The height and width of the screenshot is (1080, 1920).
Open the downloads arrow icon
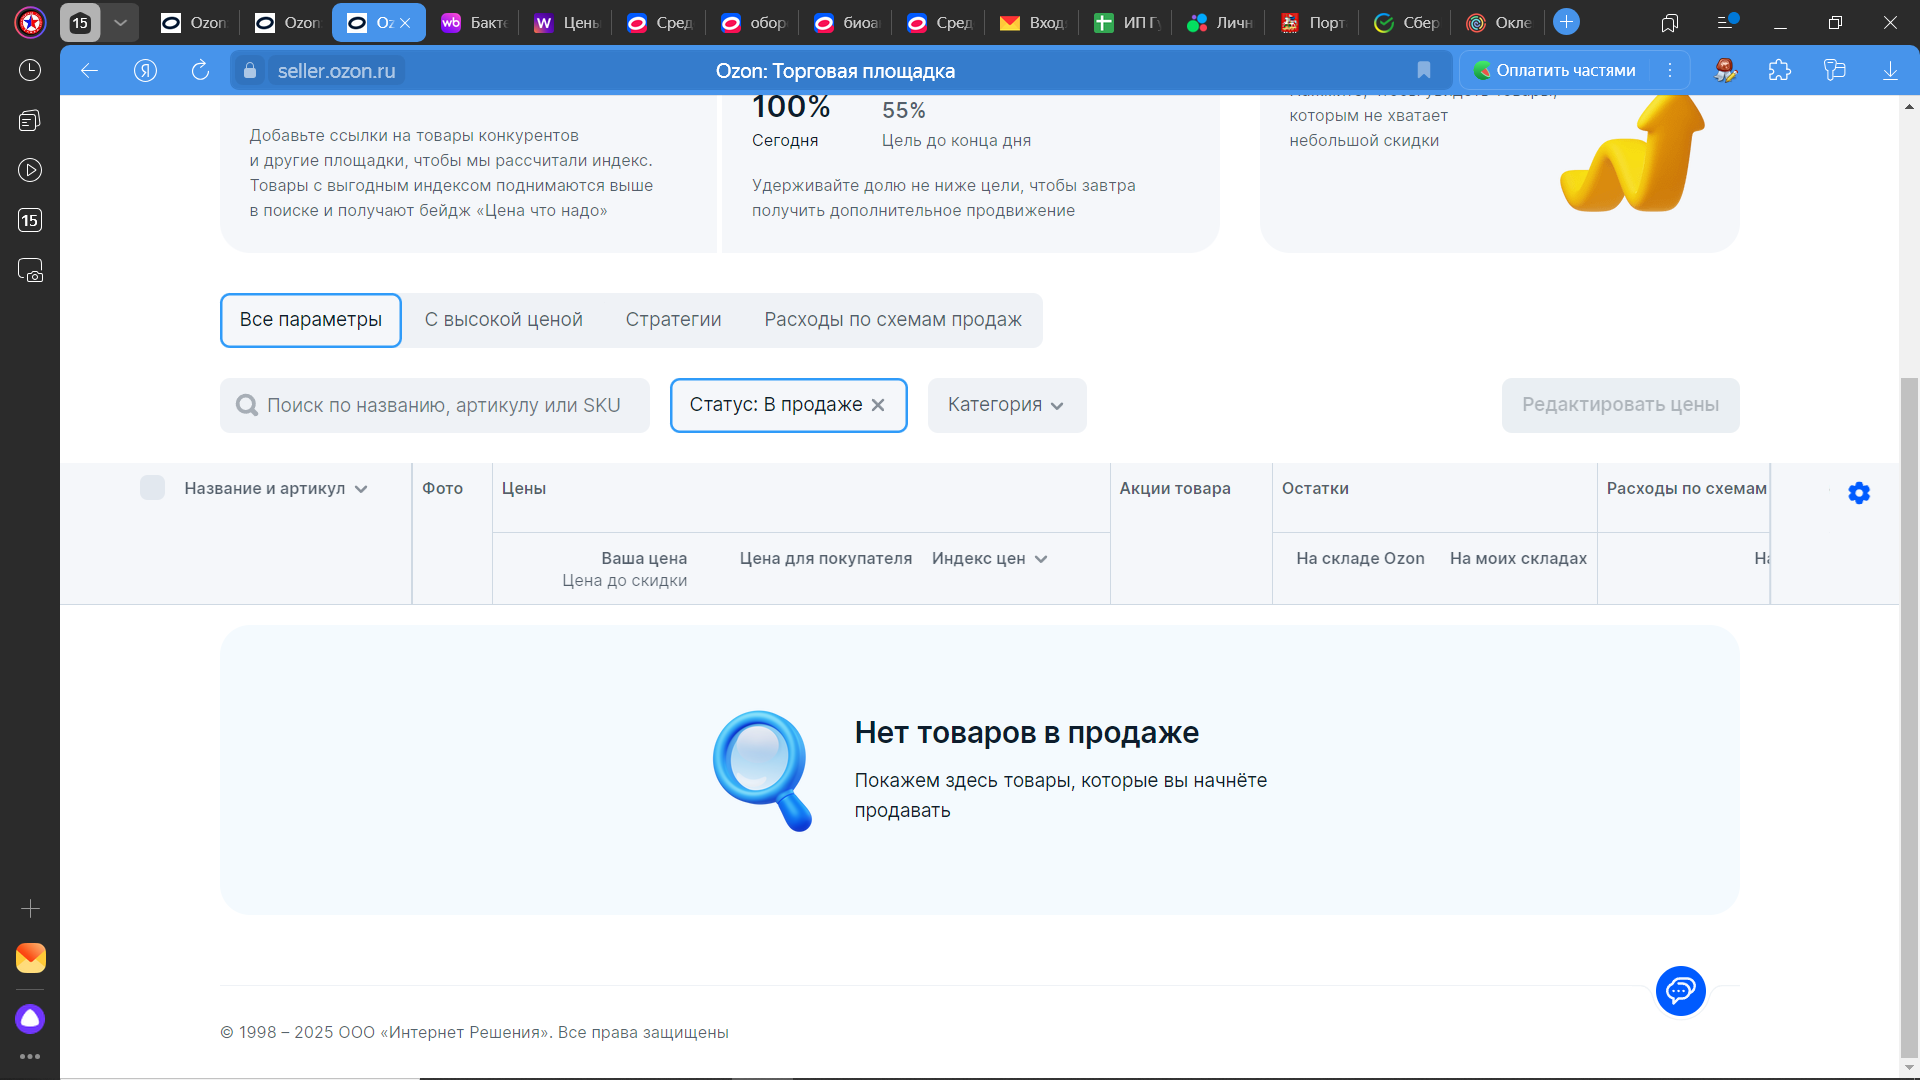click(1889, 70)
